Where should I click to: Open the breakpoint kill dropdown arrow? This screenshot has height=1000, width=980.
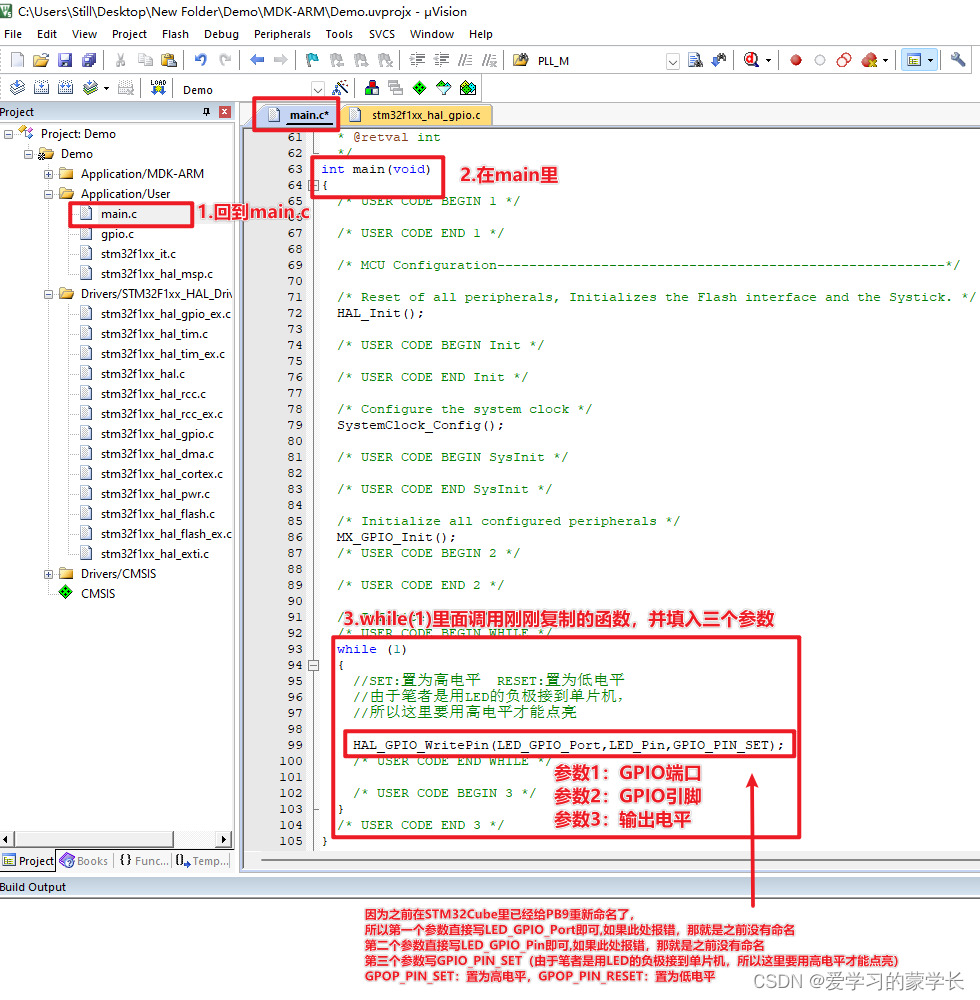coord(886,61)
